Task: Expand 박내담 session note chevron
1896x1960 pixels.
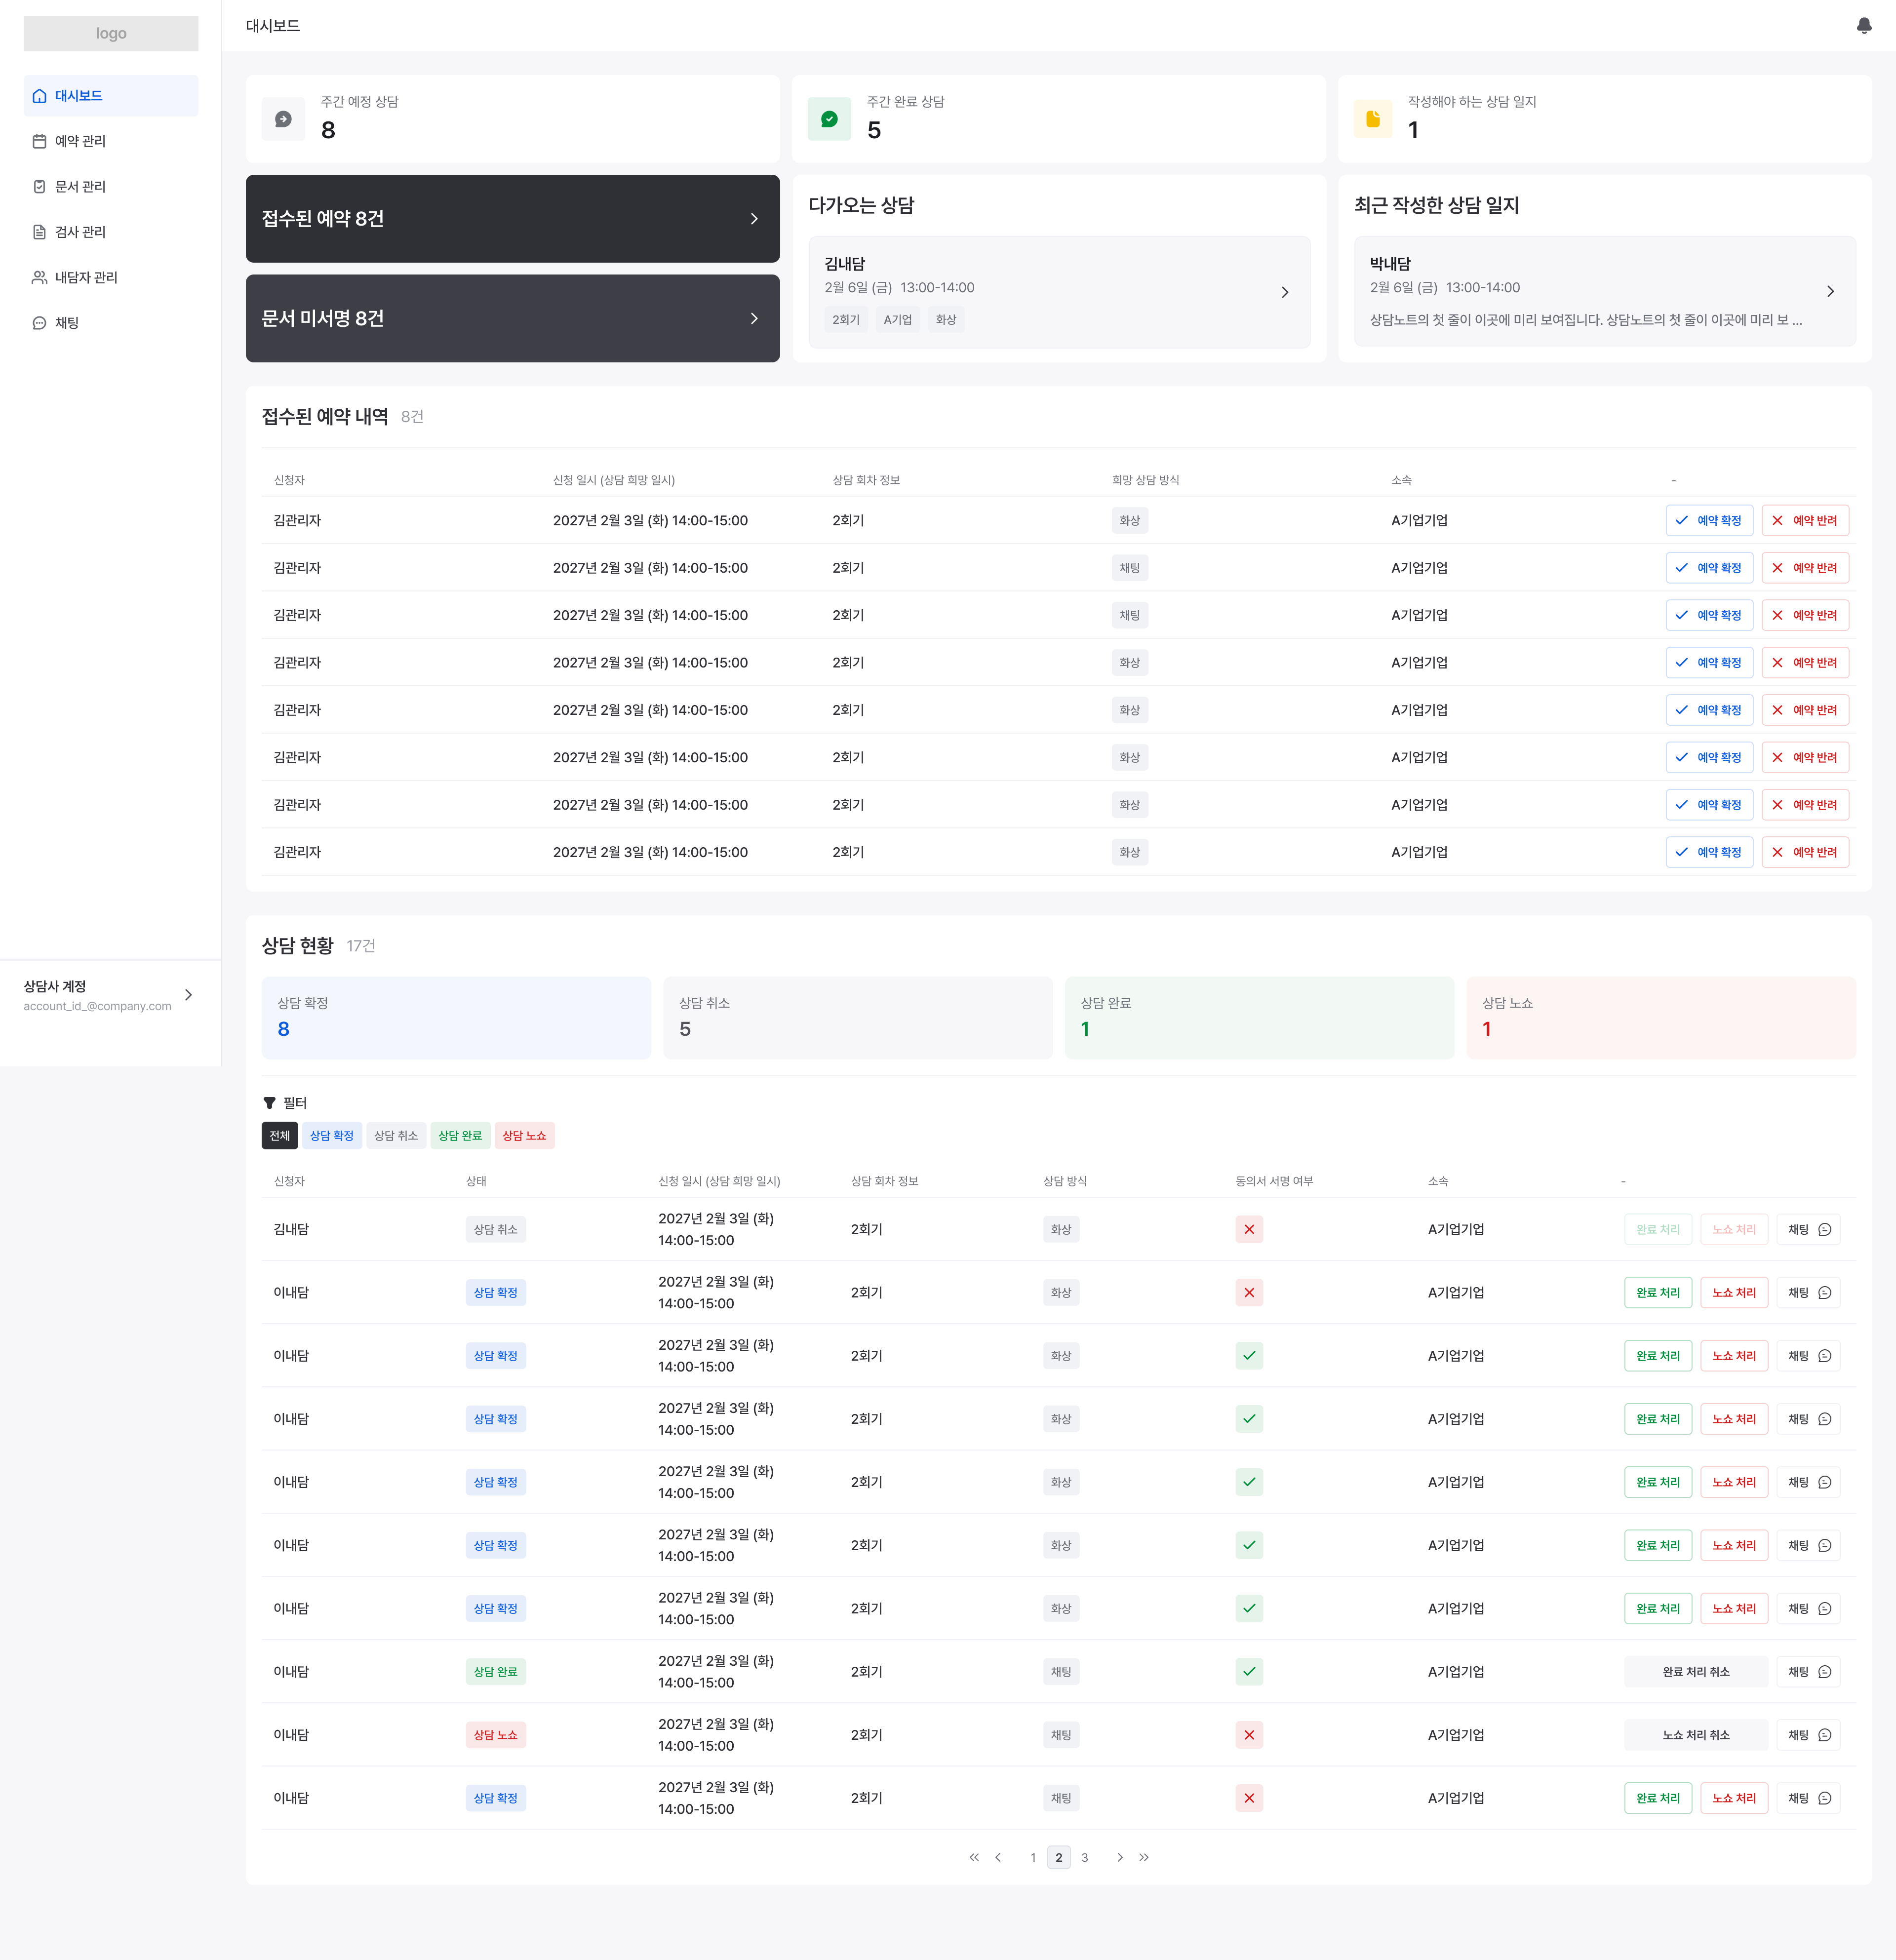Action: [1830, 292]
